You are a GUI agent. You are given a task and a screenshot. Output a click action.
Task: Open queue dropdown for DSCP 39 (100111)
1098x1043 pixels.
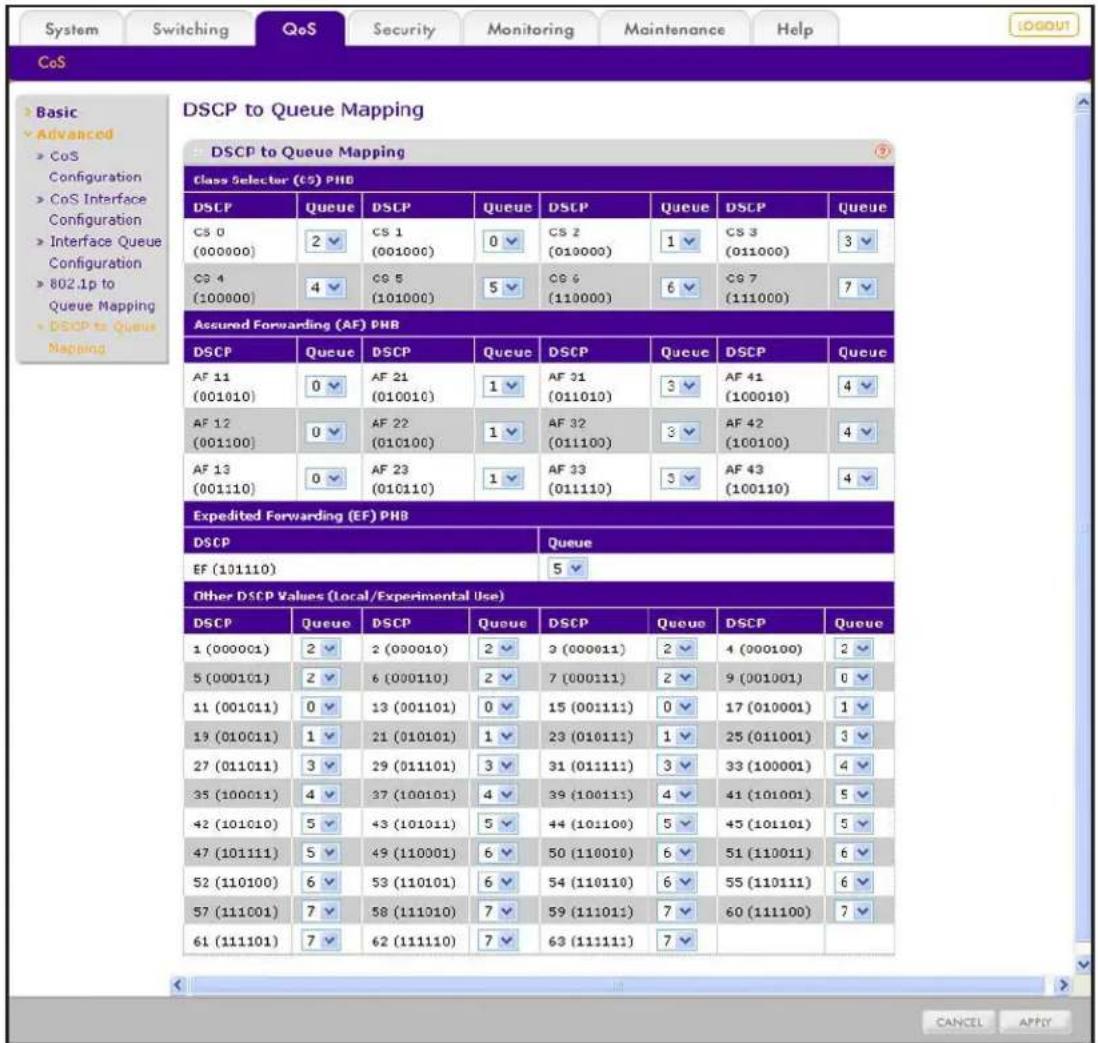pos(676,795)
